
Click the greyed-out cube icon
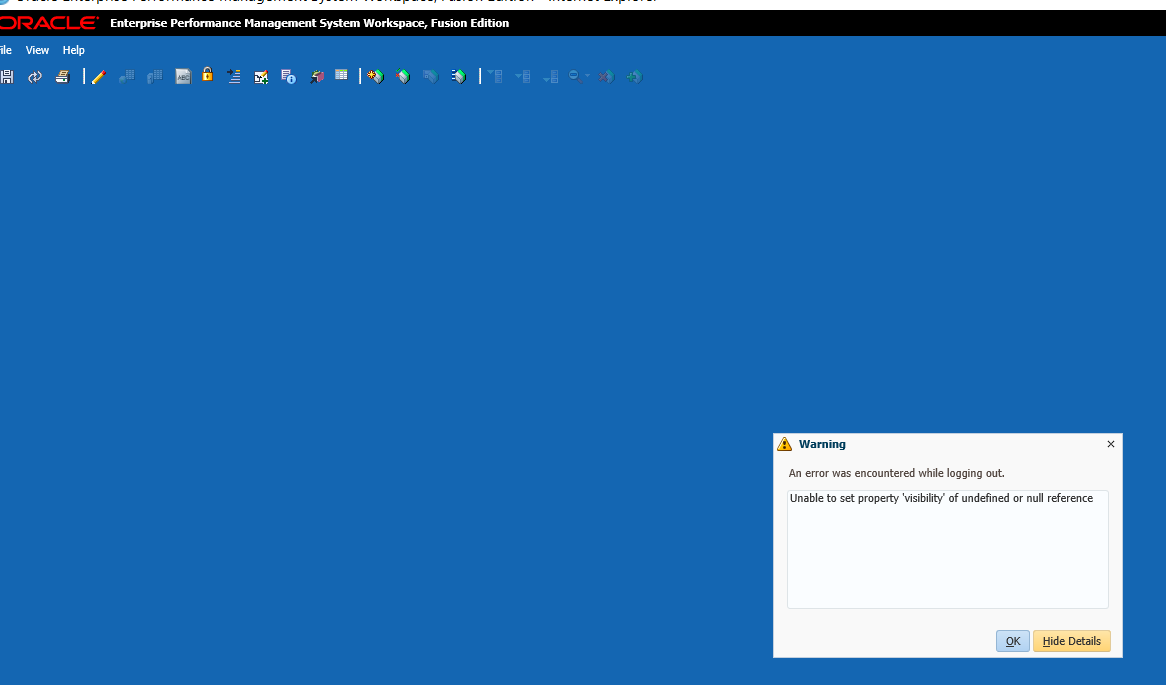(x=431, y=77)
